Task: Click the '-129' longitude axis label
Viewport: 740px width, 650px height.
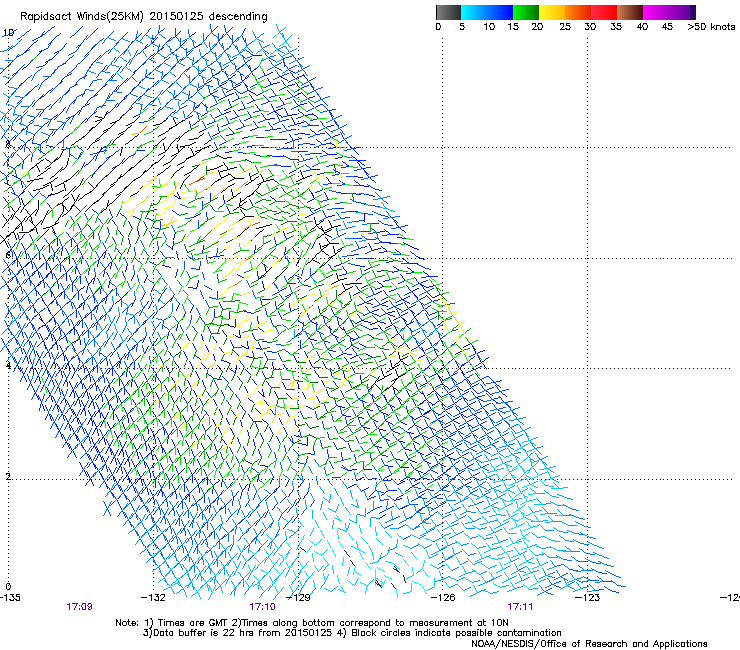Action: pyautogui.click(x=299, y=598)
